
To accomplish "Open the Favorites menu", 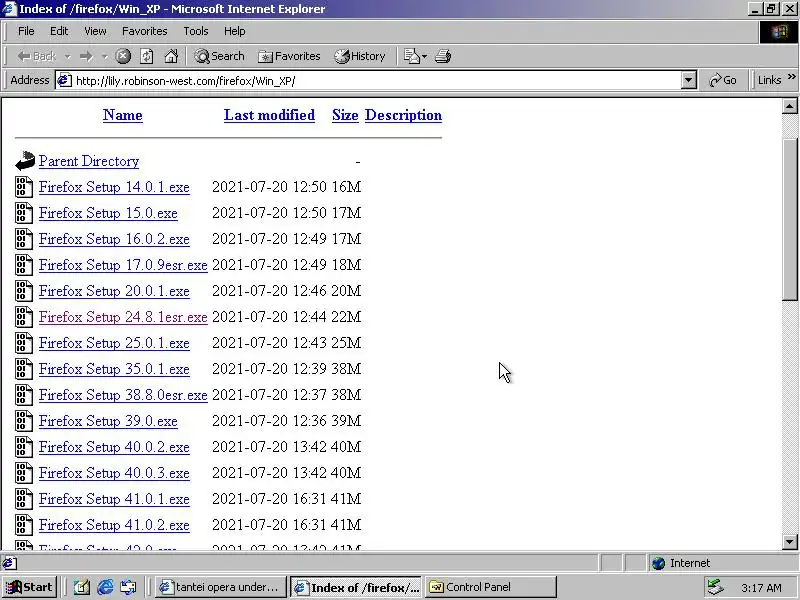I will (144, 31).
